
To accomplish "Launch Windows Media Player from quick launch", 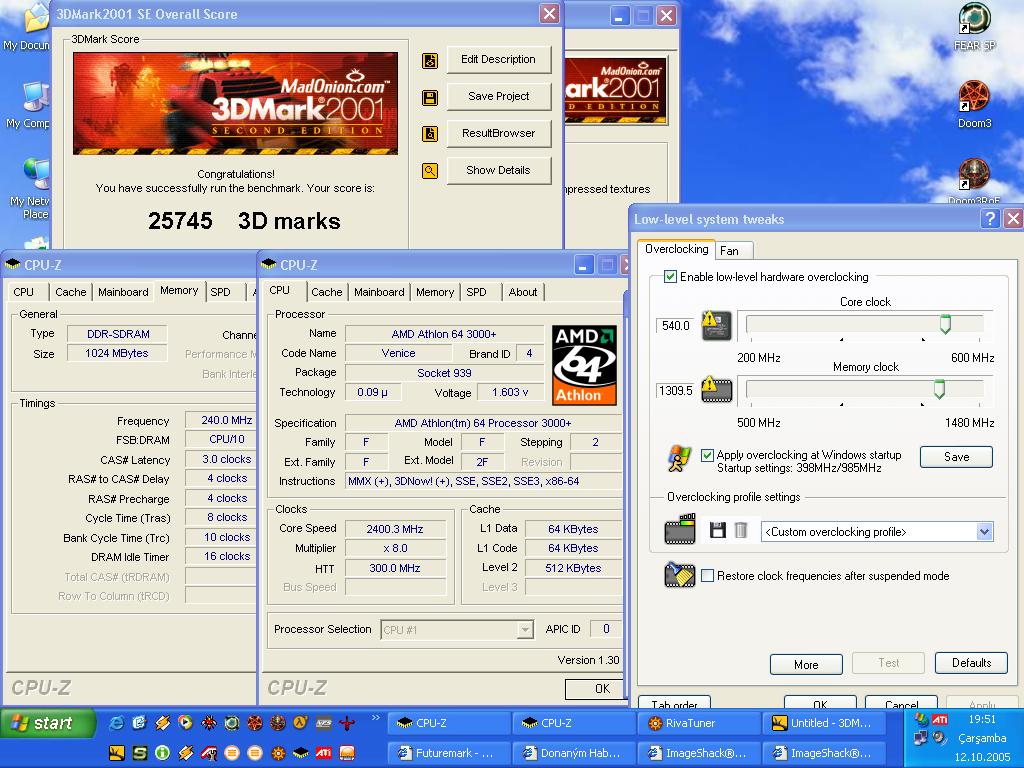I will pos(185,722).
